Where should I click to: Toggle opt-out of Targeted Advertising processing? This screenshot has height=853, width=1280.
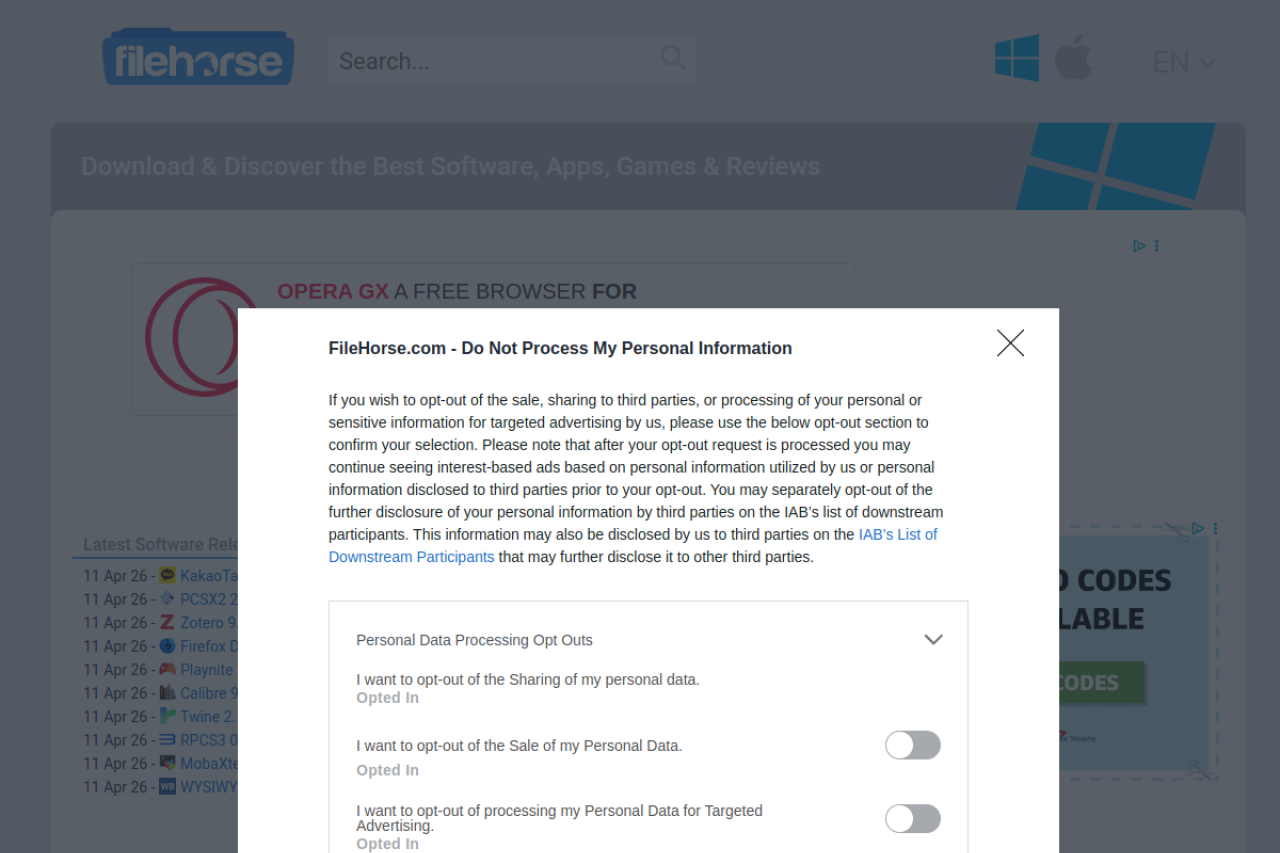coord(912,818)
